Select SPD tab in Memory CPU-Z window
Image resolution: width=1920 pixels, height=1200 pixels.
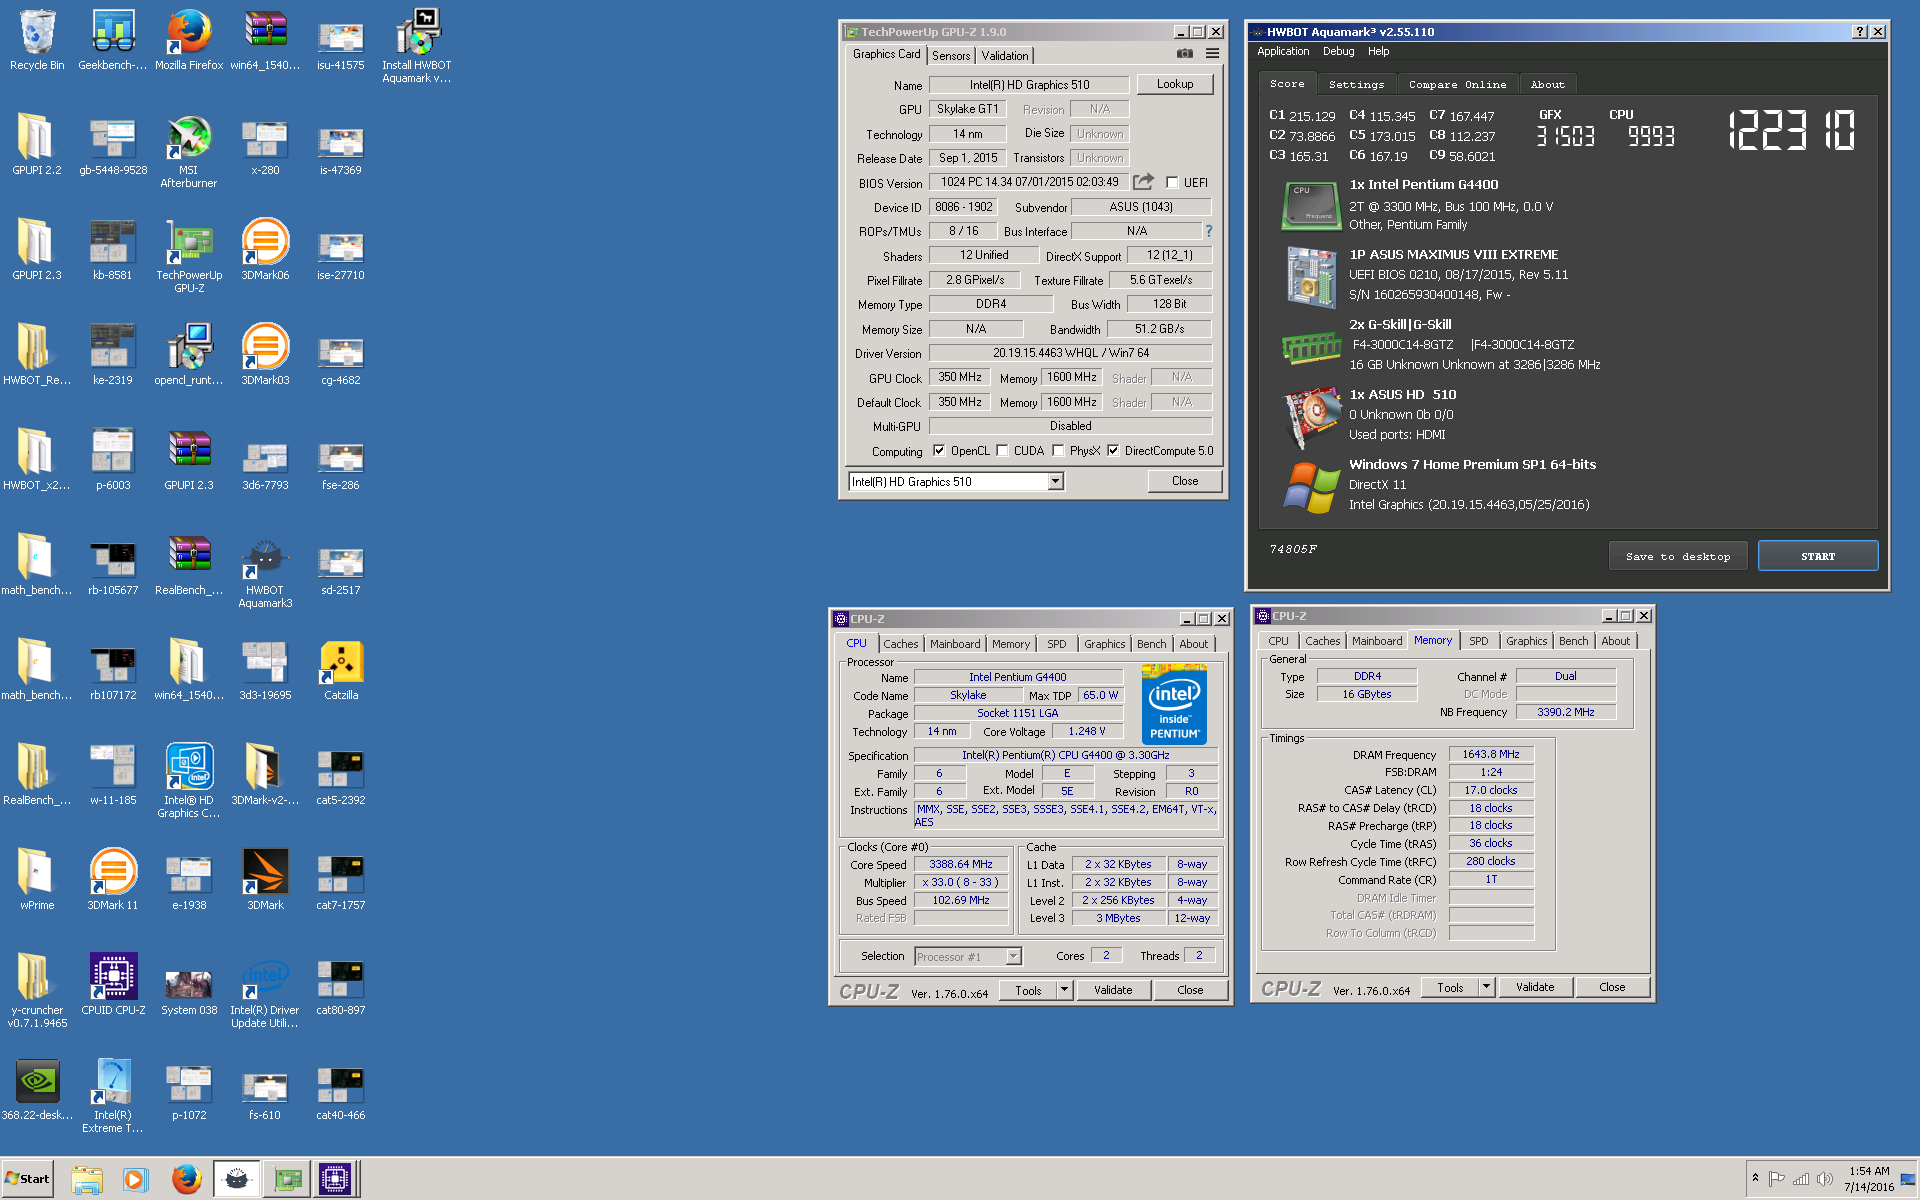(x=1479, y=641)
